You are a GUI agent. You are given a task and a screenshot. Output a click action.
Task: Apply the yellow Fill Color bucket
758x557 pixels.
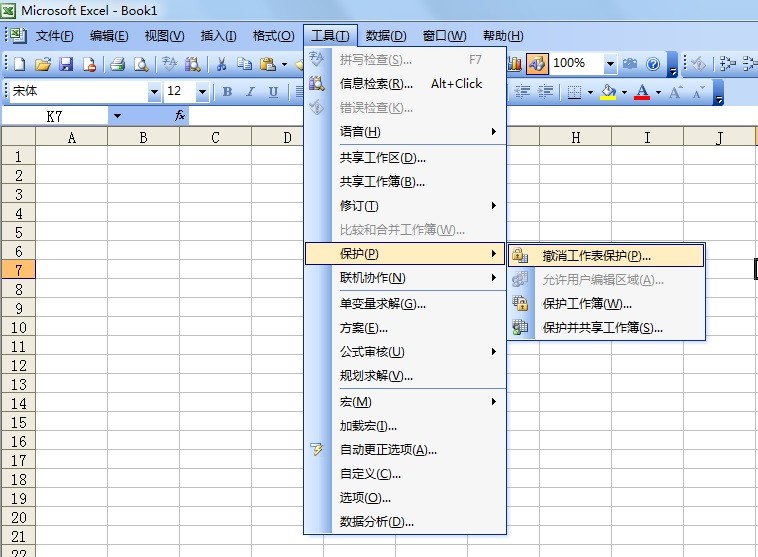608,91
